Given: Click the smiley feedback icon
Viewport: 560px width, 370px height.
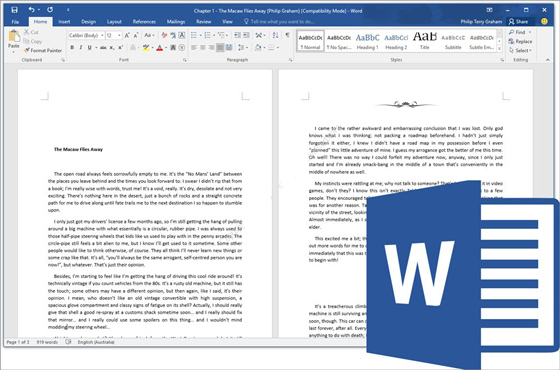Looking at the screenshot, I should tap(544, 21).
